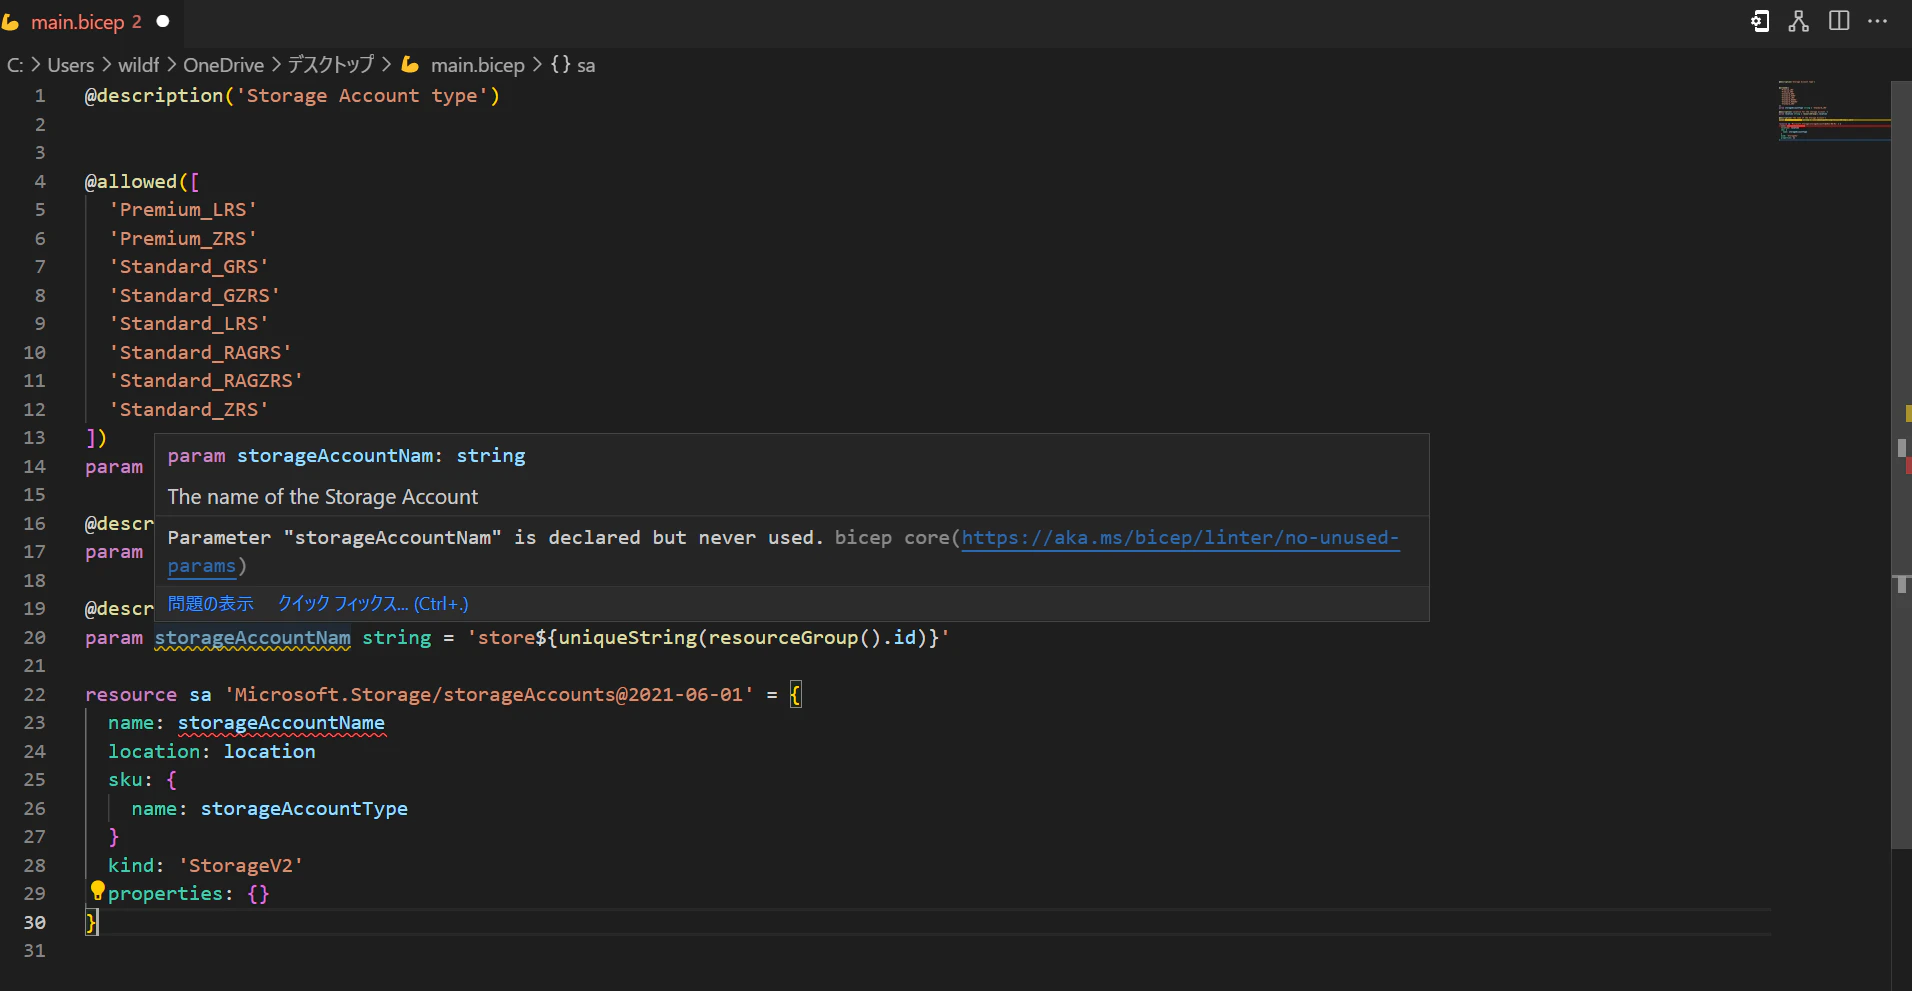Click the 'Standard_ZRS' value
The height and width of the screenshot is (991, 1912).
[x=189, y=410]
